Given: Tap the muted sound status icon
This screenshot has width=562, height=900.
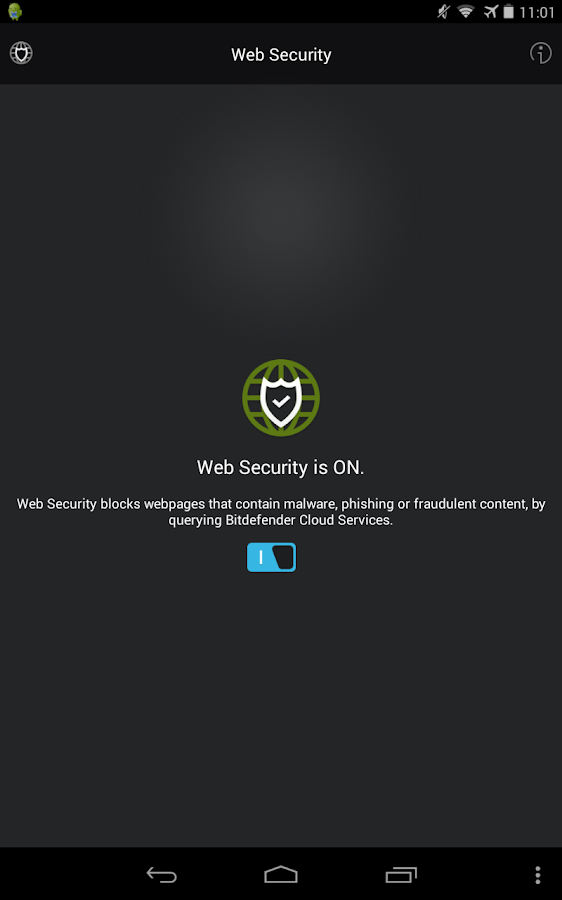Looking at the screenshot, I should coord(443,11).
